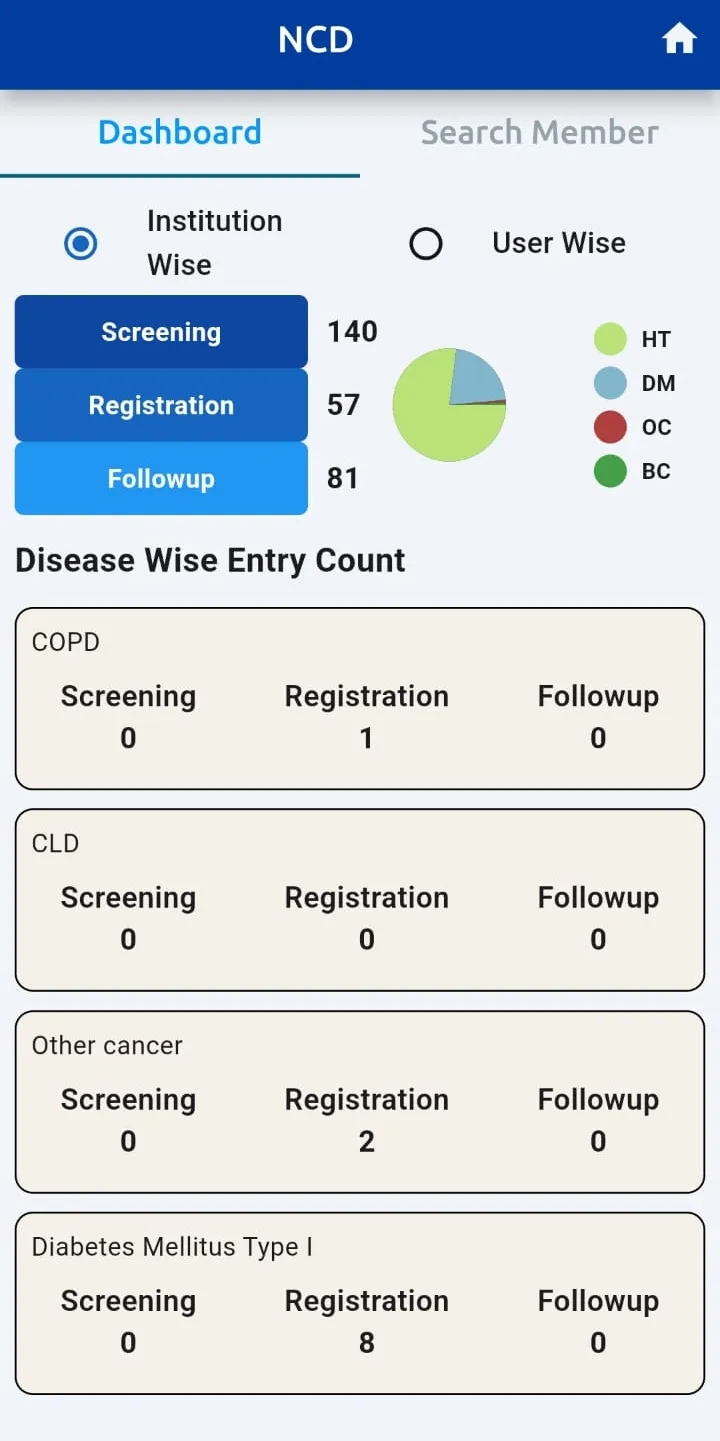
Task: Tap the disease distribution pie chart
Action: click(x=449, y=405)
